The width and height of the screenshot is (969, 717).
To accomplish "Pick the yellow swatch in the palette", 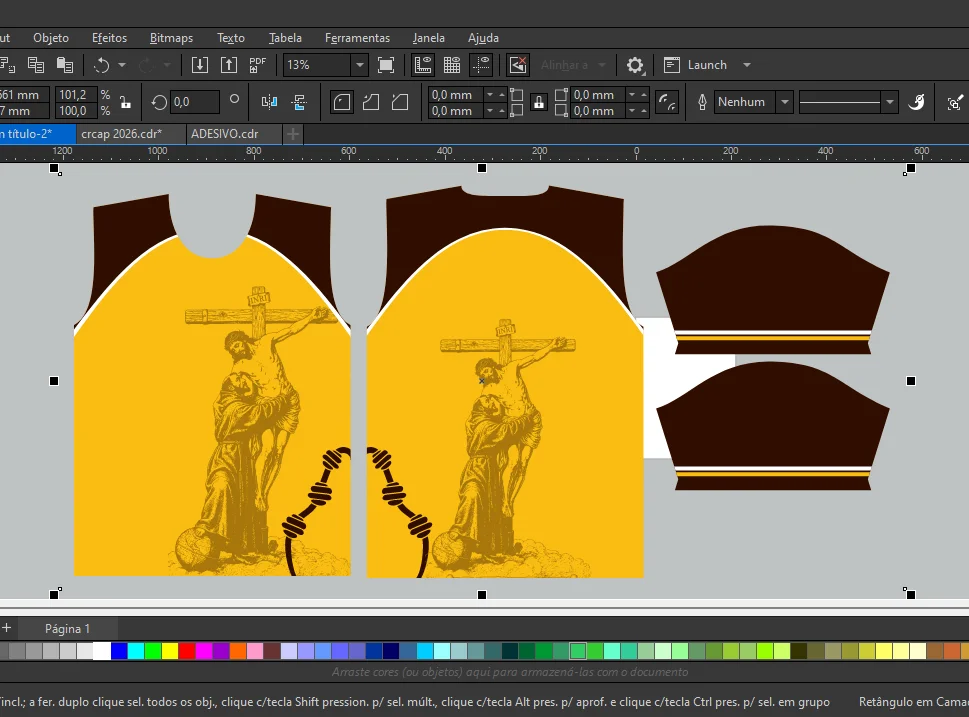I will (170, 651).
